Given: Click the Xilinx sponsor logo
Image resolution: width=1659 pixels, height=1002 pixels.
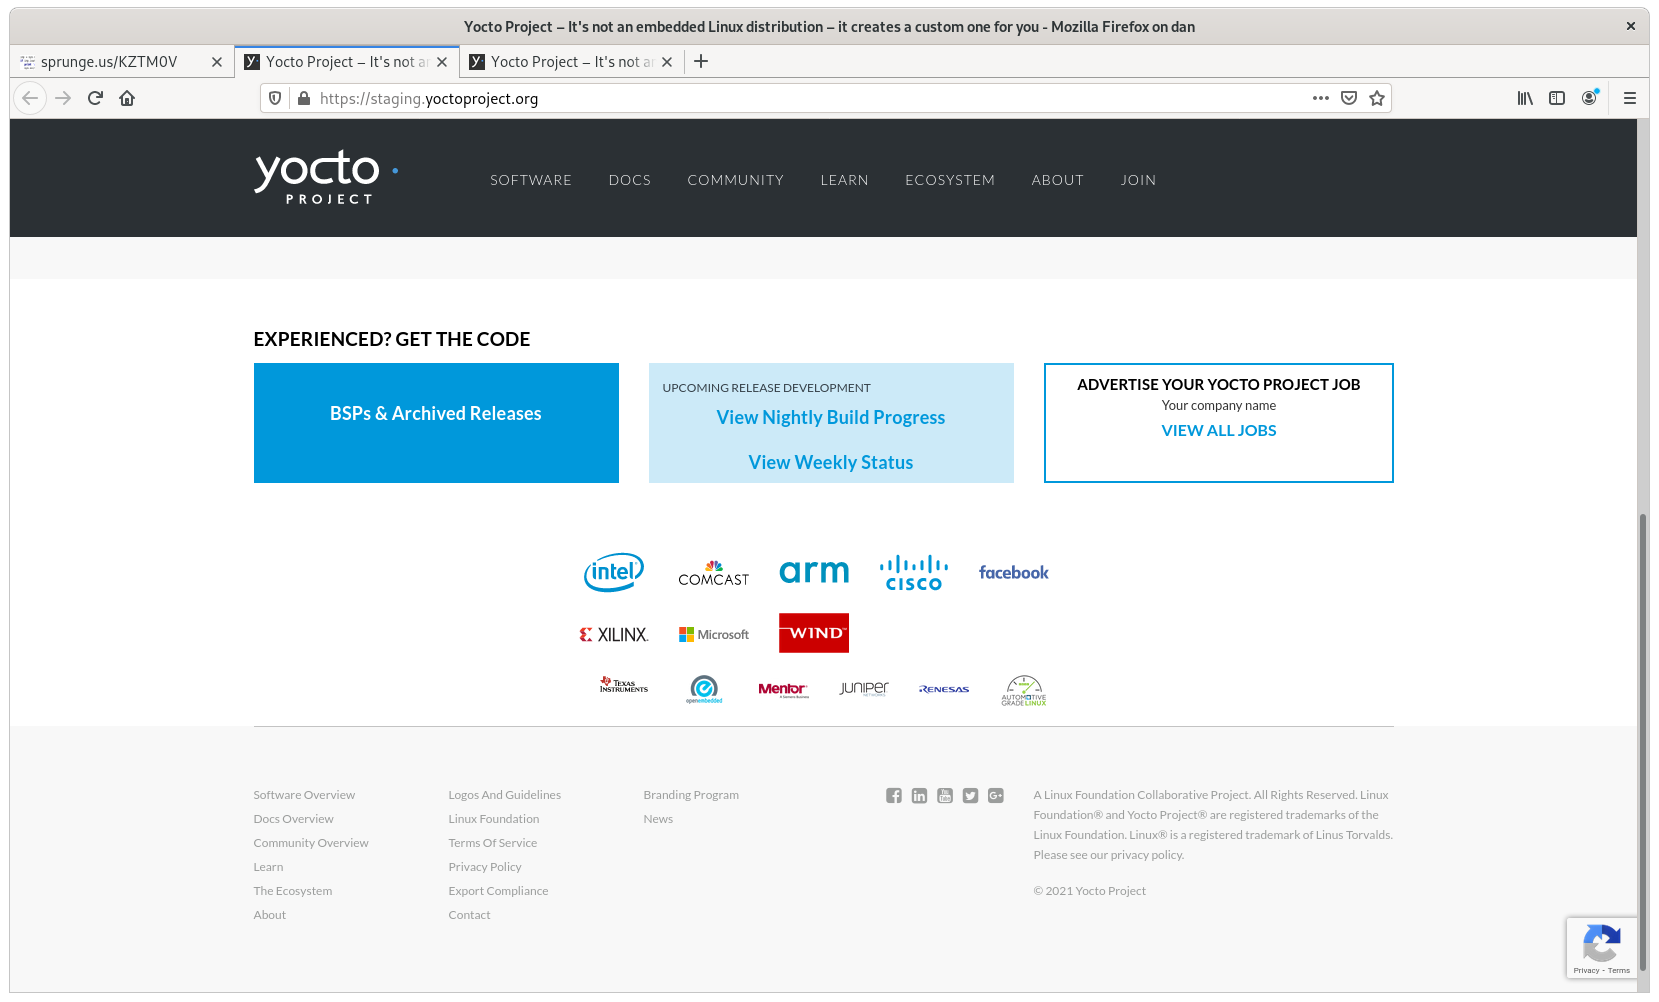Looking at the screenshot, I should [614, 634].
